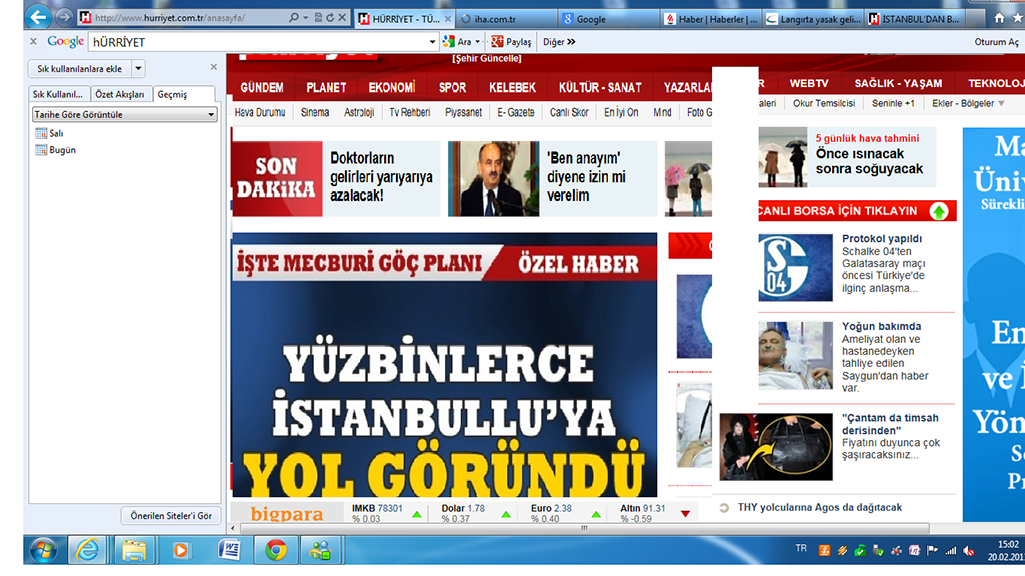Close the Google toolbar with its X
Screen dimensions: 1025x576
pyautogui.click(x=33, y=41)
